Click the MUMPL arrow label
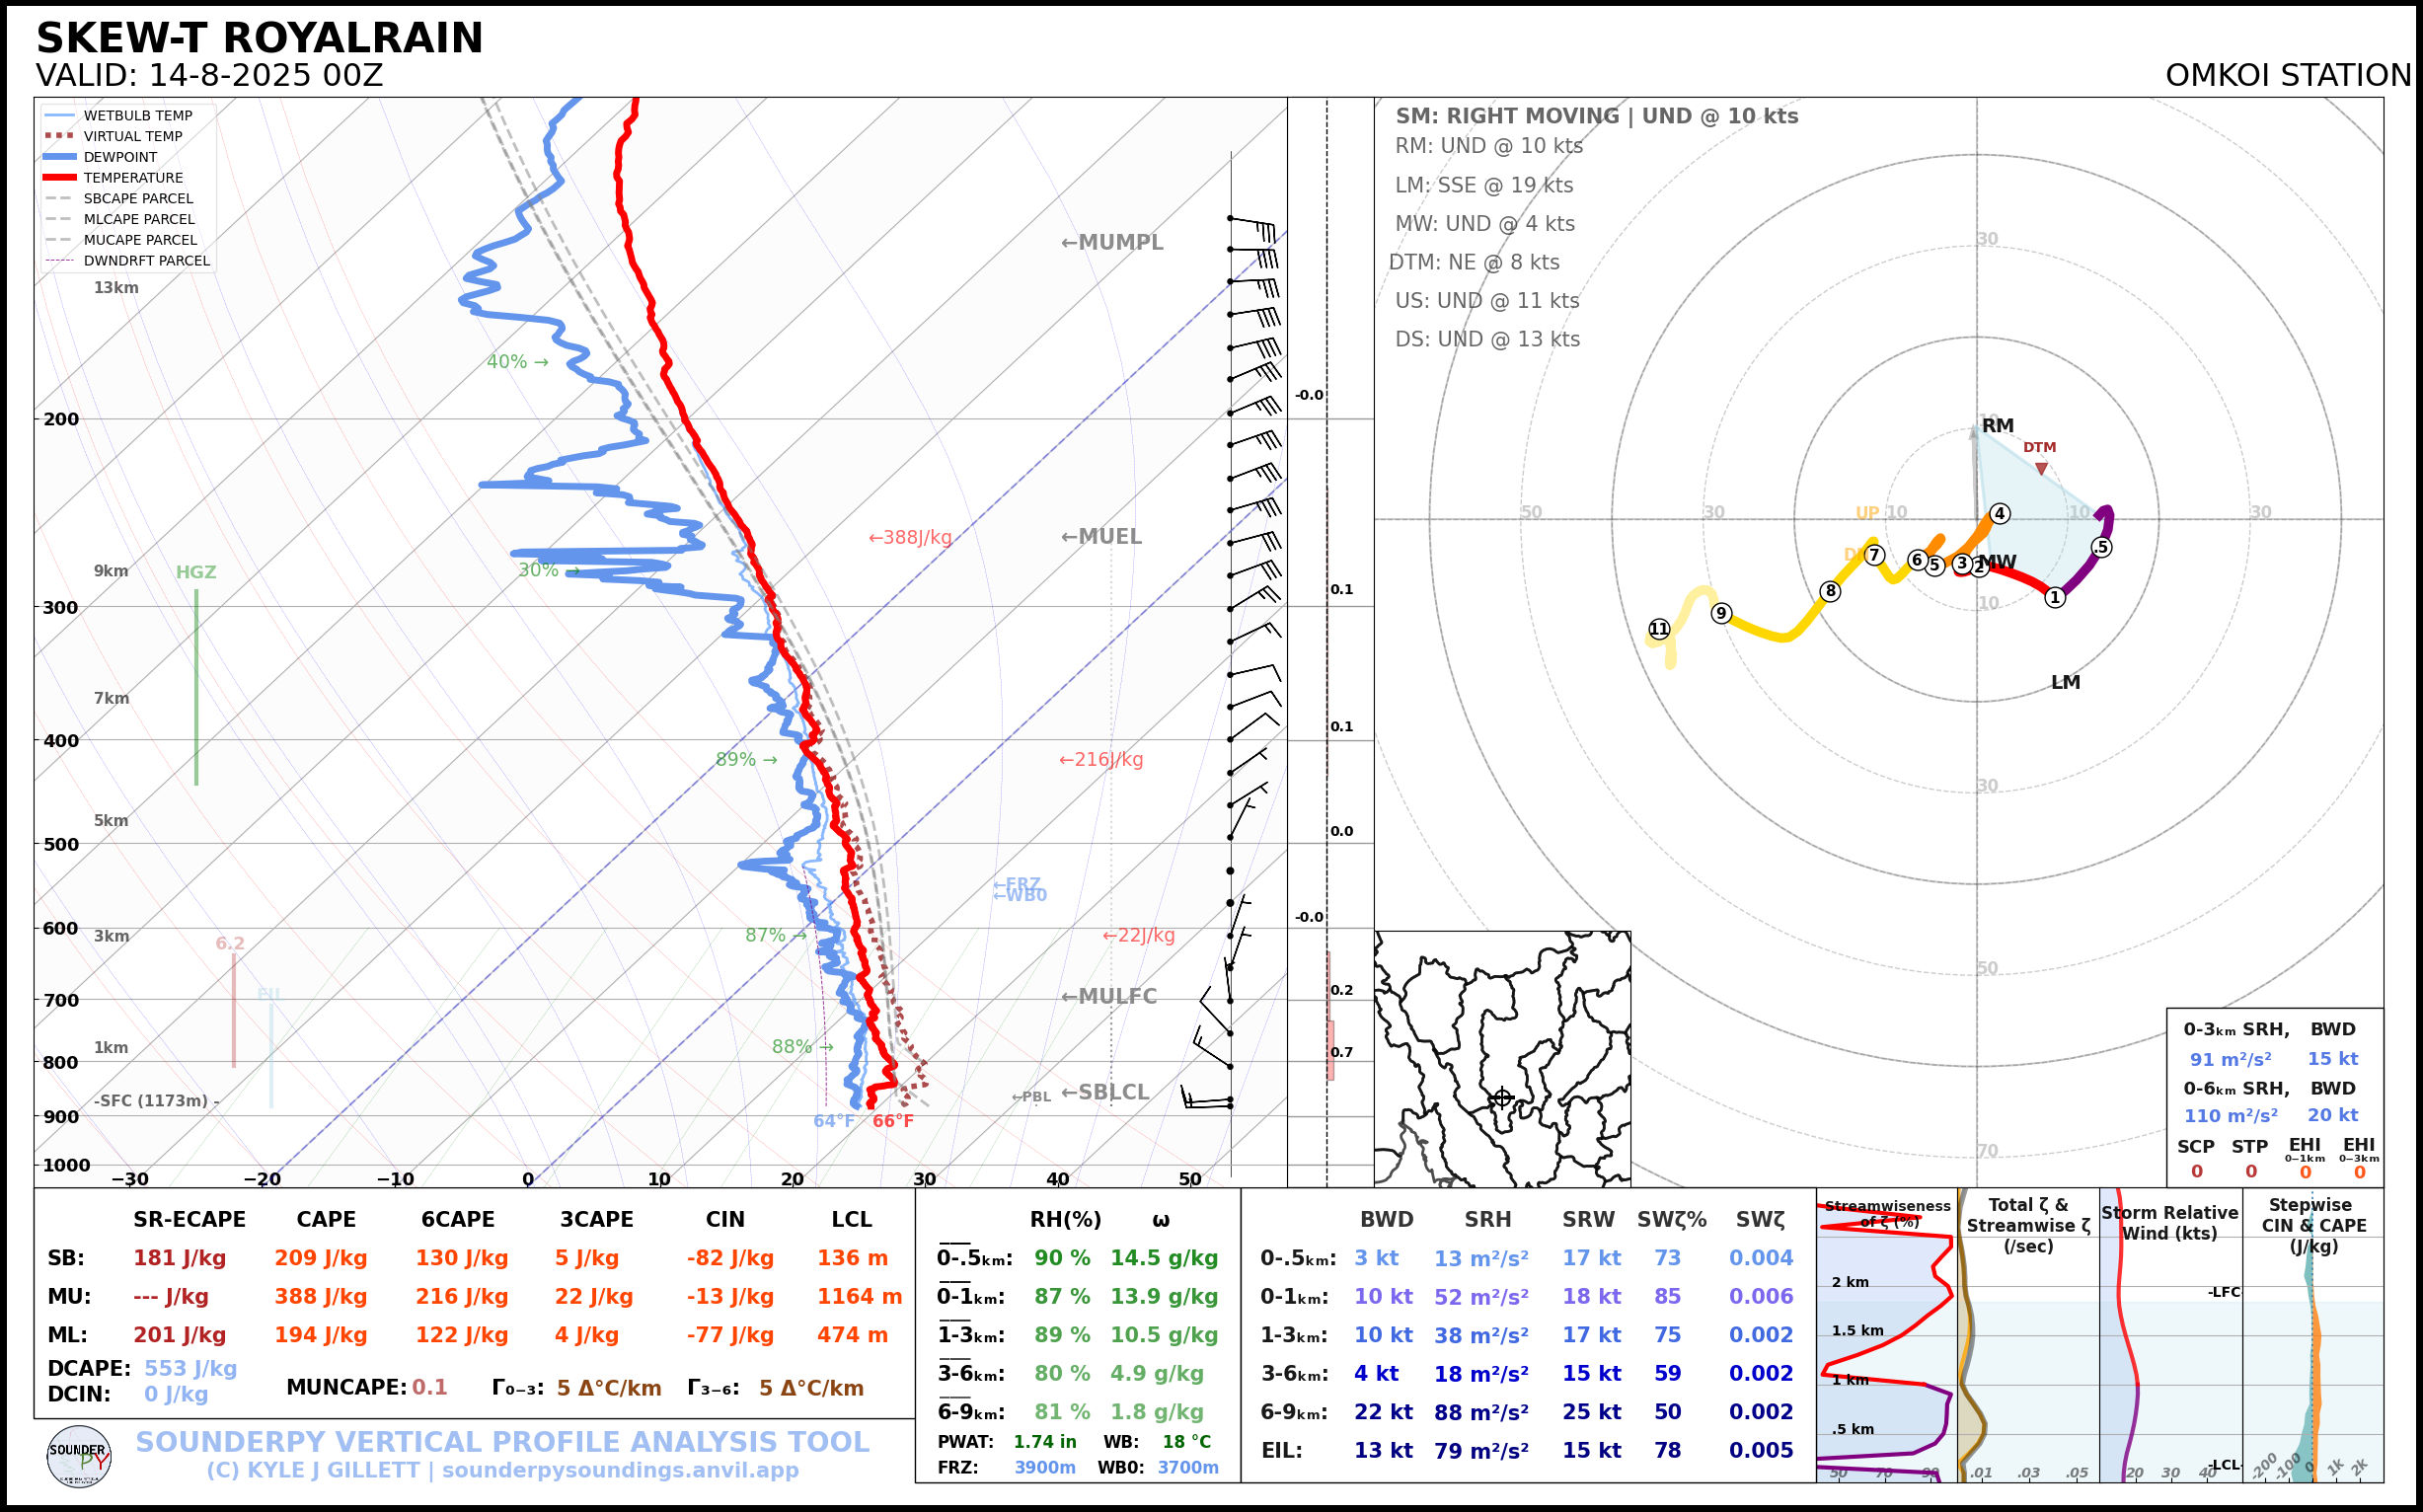The image size is (2423, 1512). click(1112, 242)
